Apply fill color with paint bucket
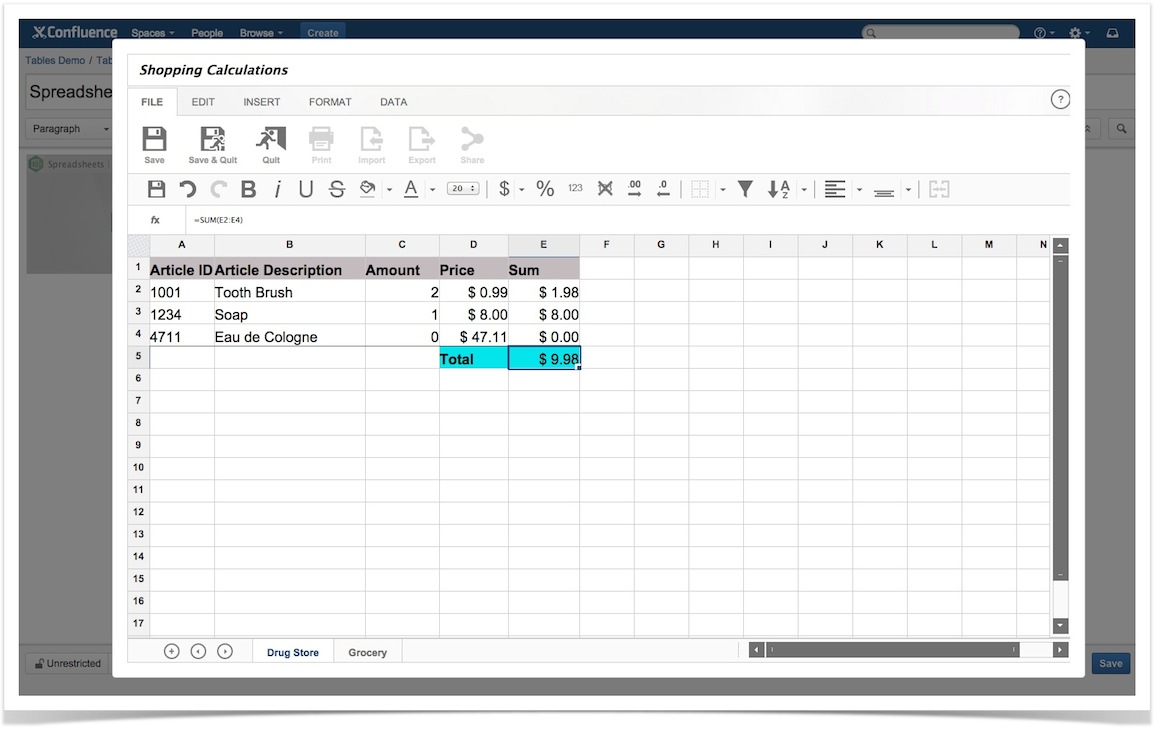 pos(368,189)
